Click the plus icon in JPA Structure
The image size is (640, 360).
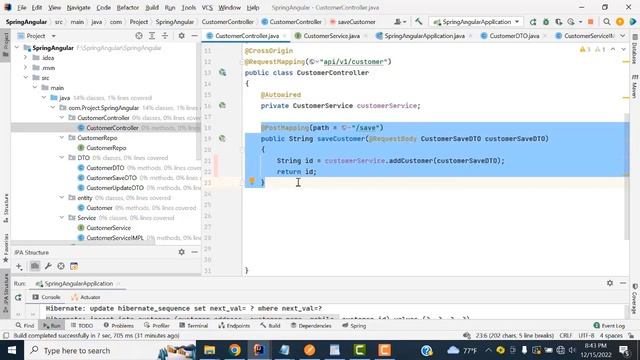pyautogui.click(x=19, y=266)
